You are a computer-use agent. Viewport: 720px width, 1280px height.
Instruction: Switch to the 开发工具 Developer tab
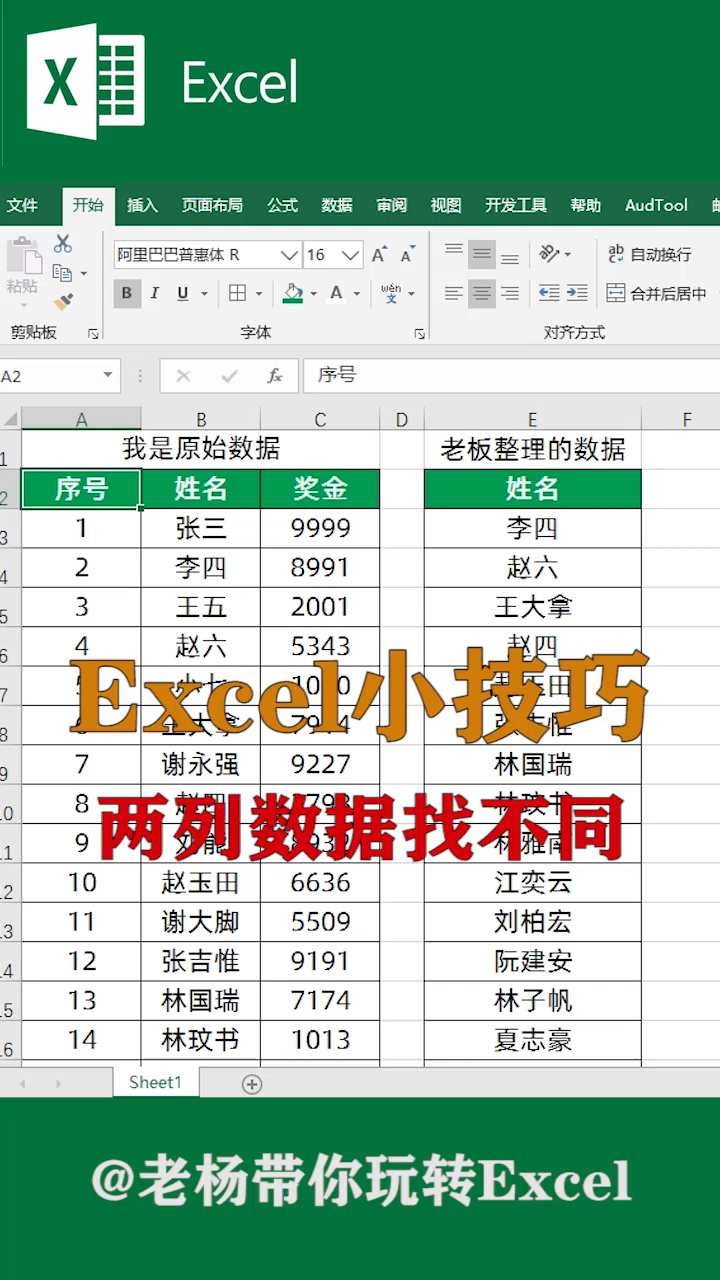[x=516, y=205]
